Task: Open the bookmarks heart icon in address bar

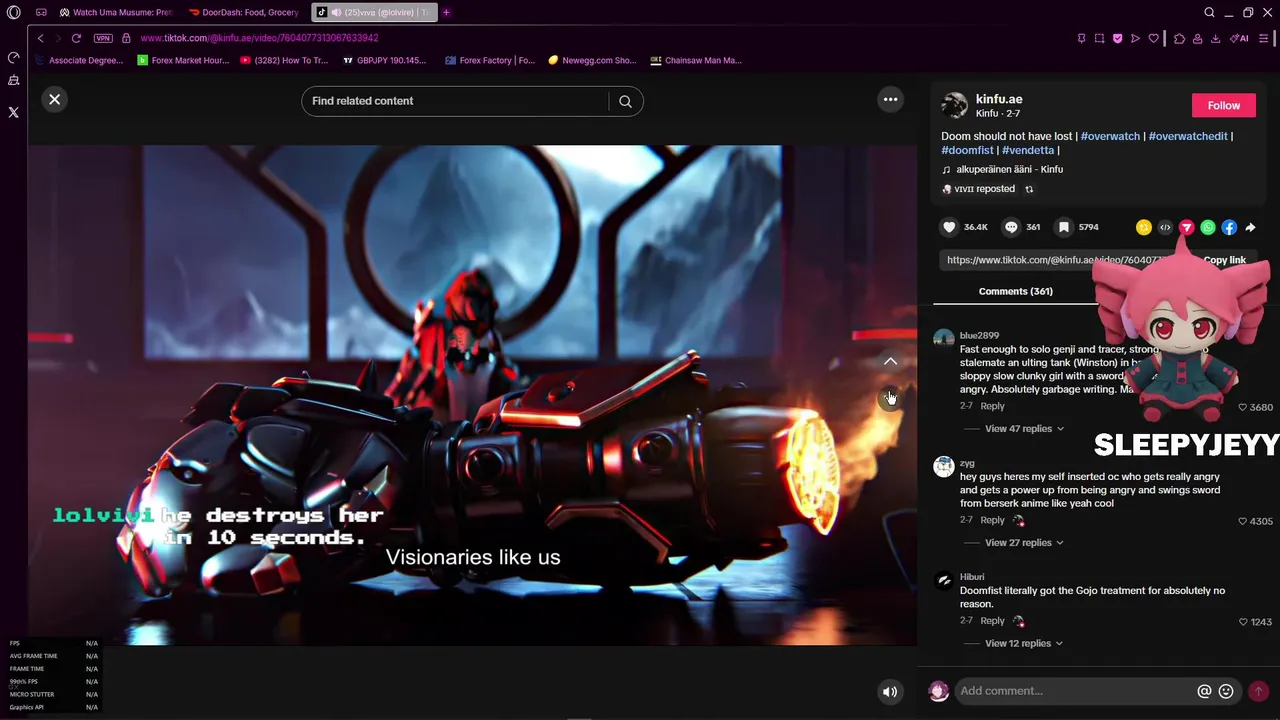Action: coord(1153,38)
